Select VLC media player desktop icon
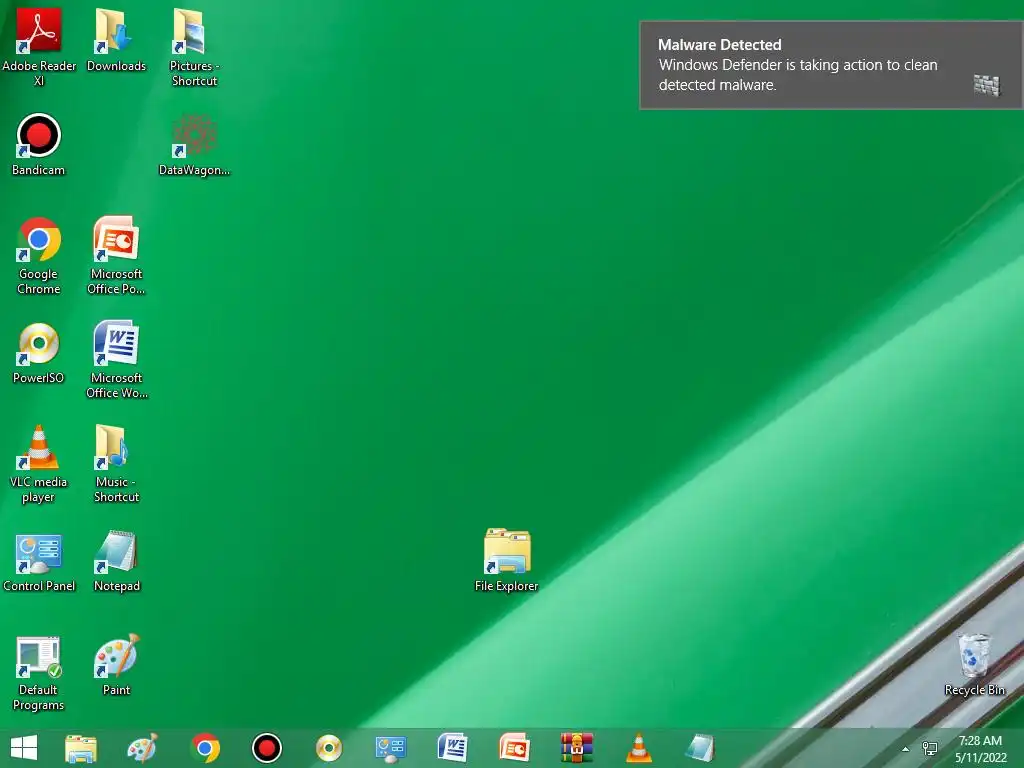The height and width of the screenshot is (768, 1024). 39,464
